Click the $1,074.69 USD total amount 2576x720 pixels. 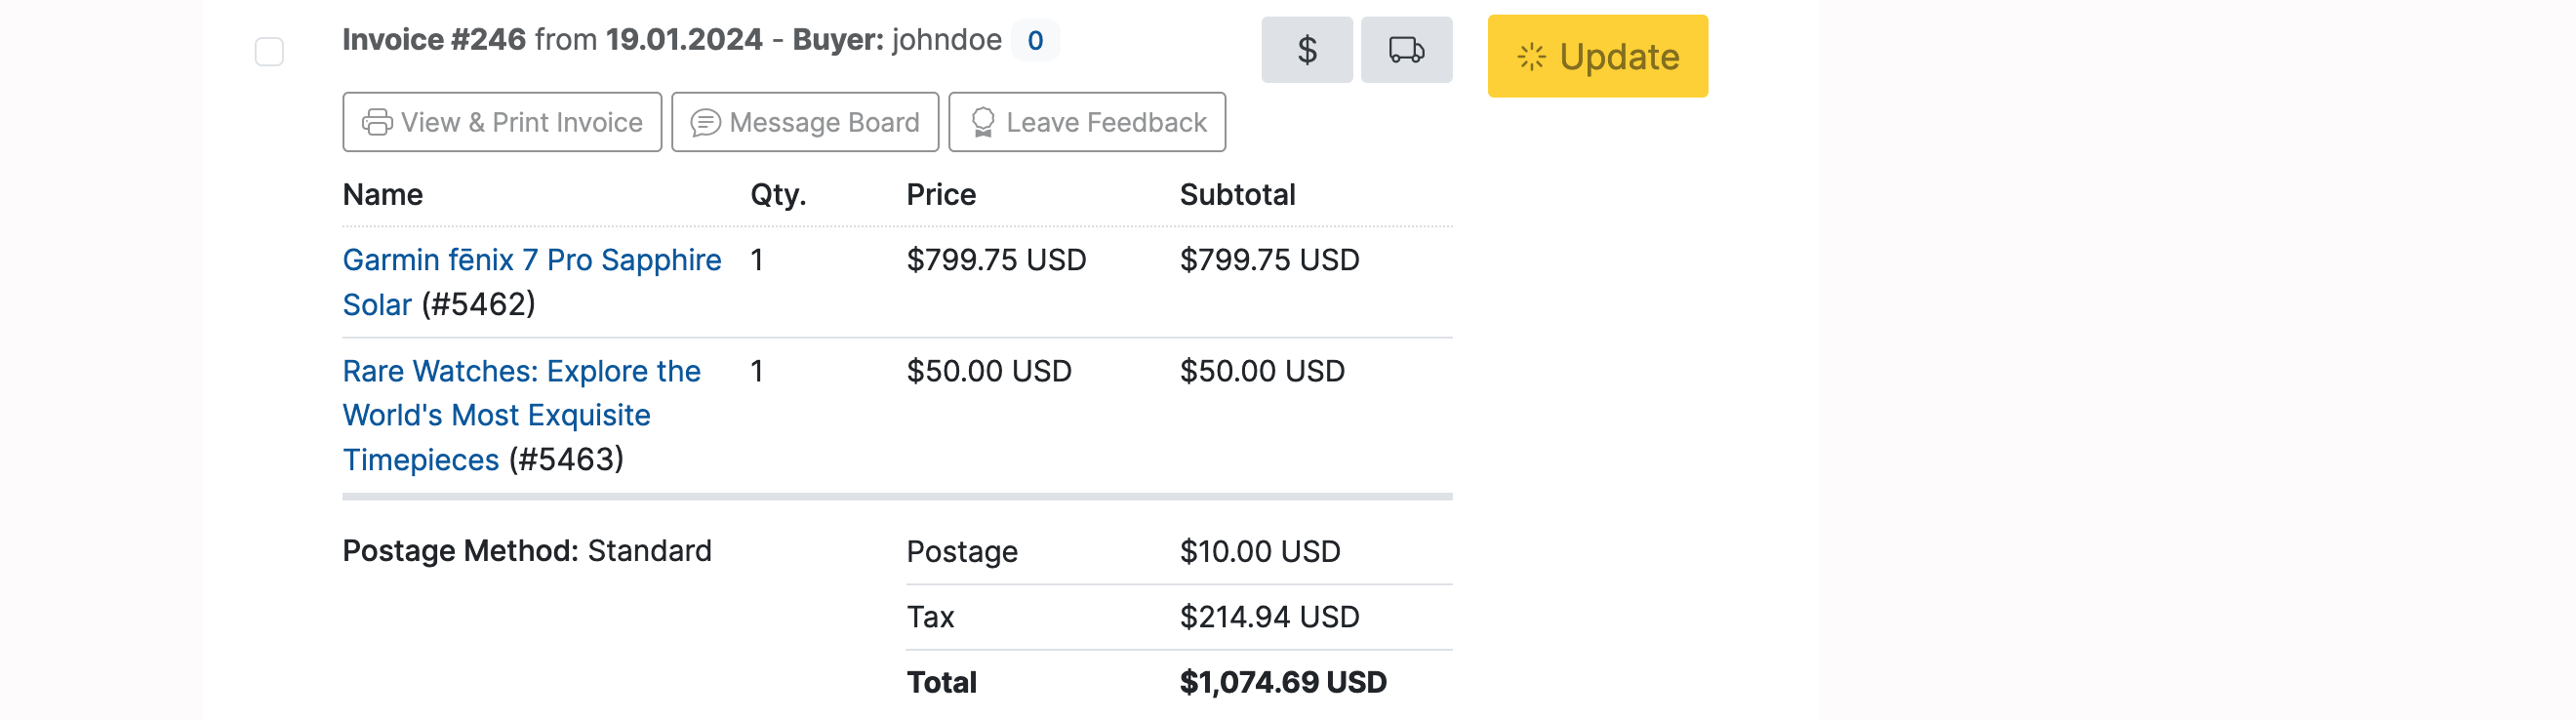[1282, 682]
